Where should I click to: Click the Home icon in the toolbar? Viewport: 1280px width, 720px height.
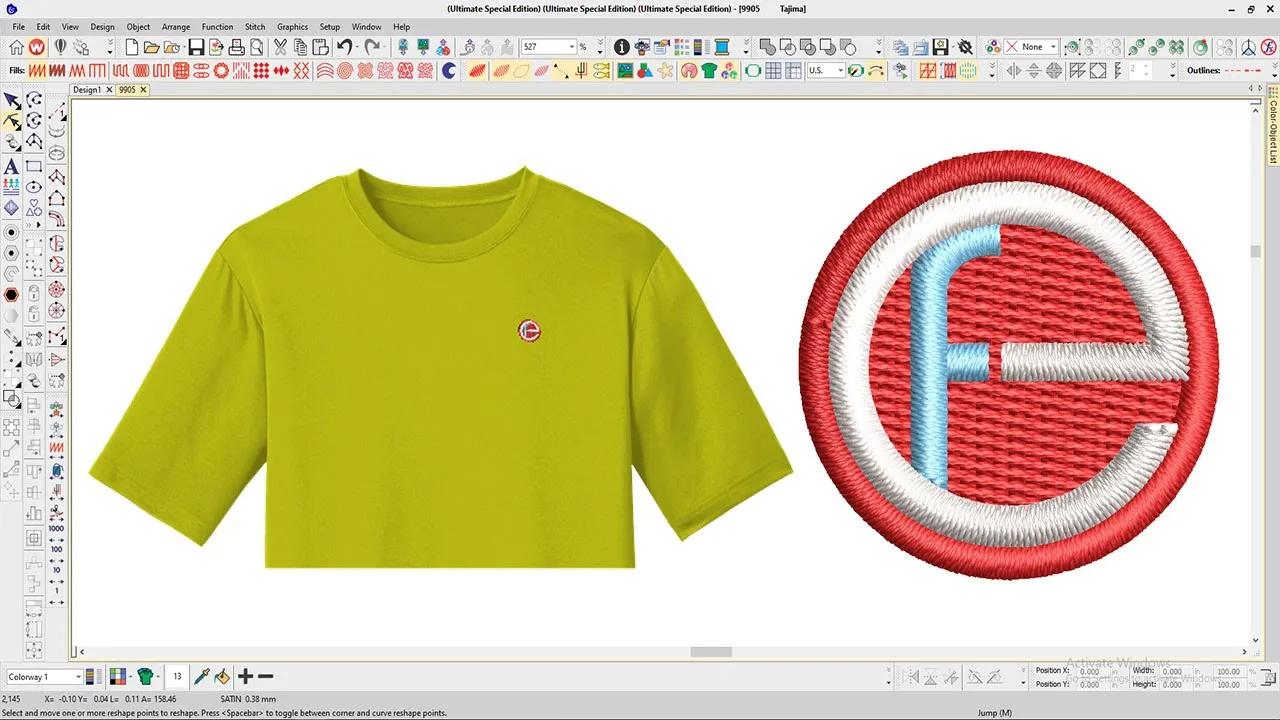click(16, 47)
